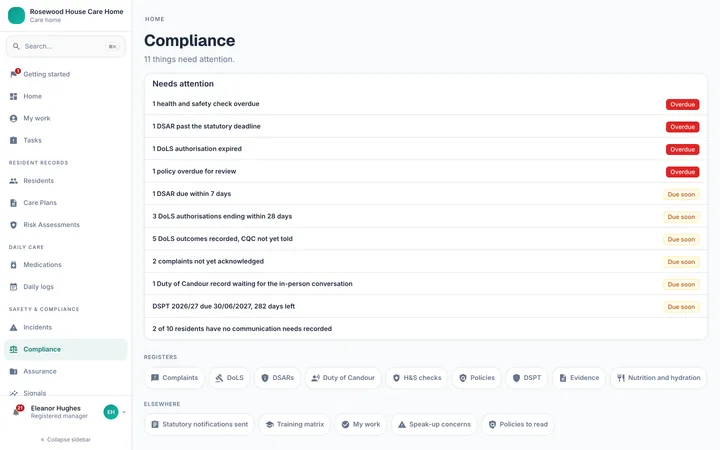Open '5 DoLS outcomes recorded, CQC not yet told'
720x450 pixels.
[426, 239]
